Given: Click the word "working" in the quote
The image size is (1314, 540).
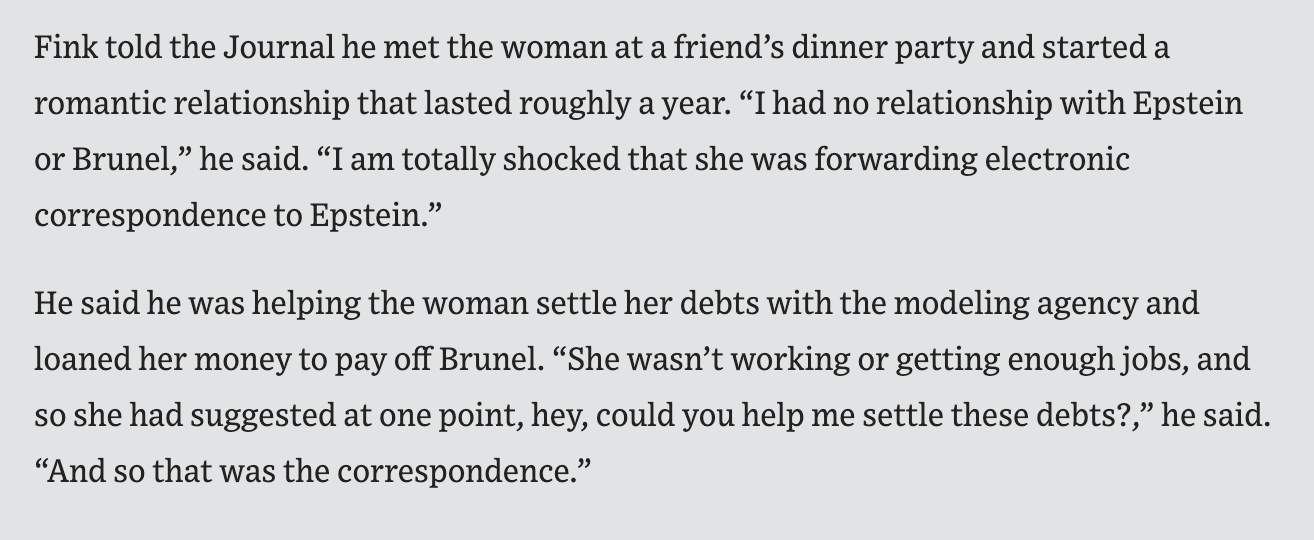Looking at the screenshot, I should tap(787, 359).
